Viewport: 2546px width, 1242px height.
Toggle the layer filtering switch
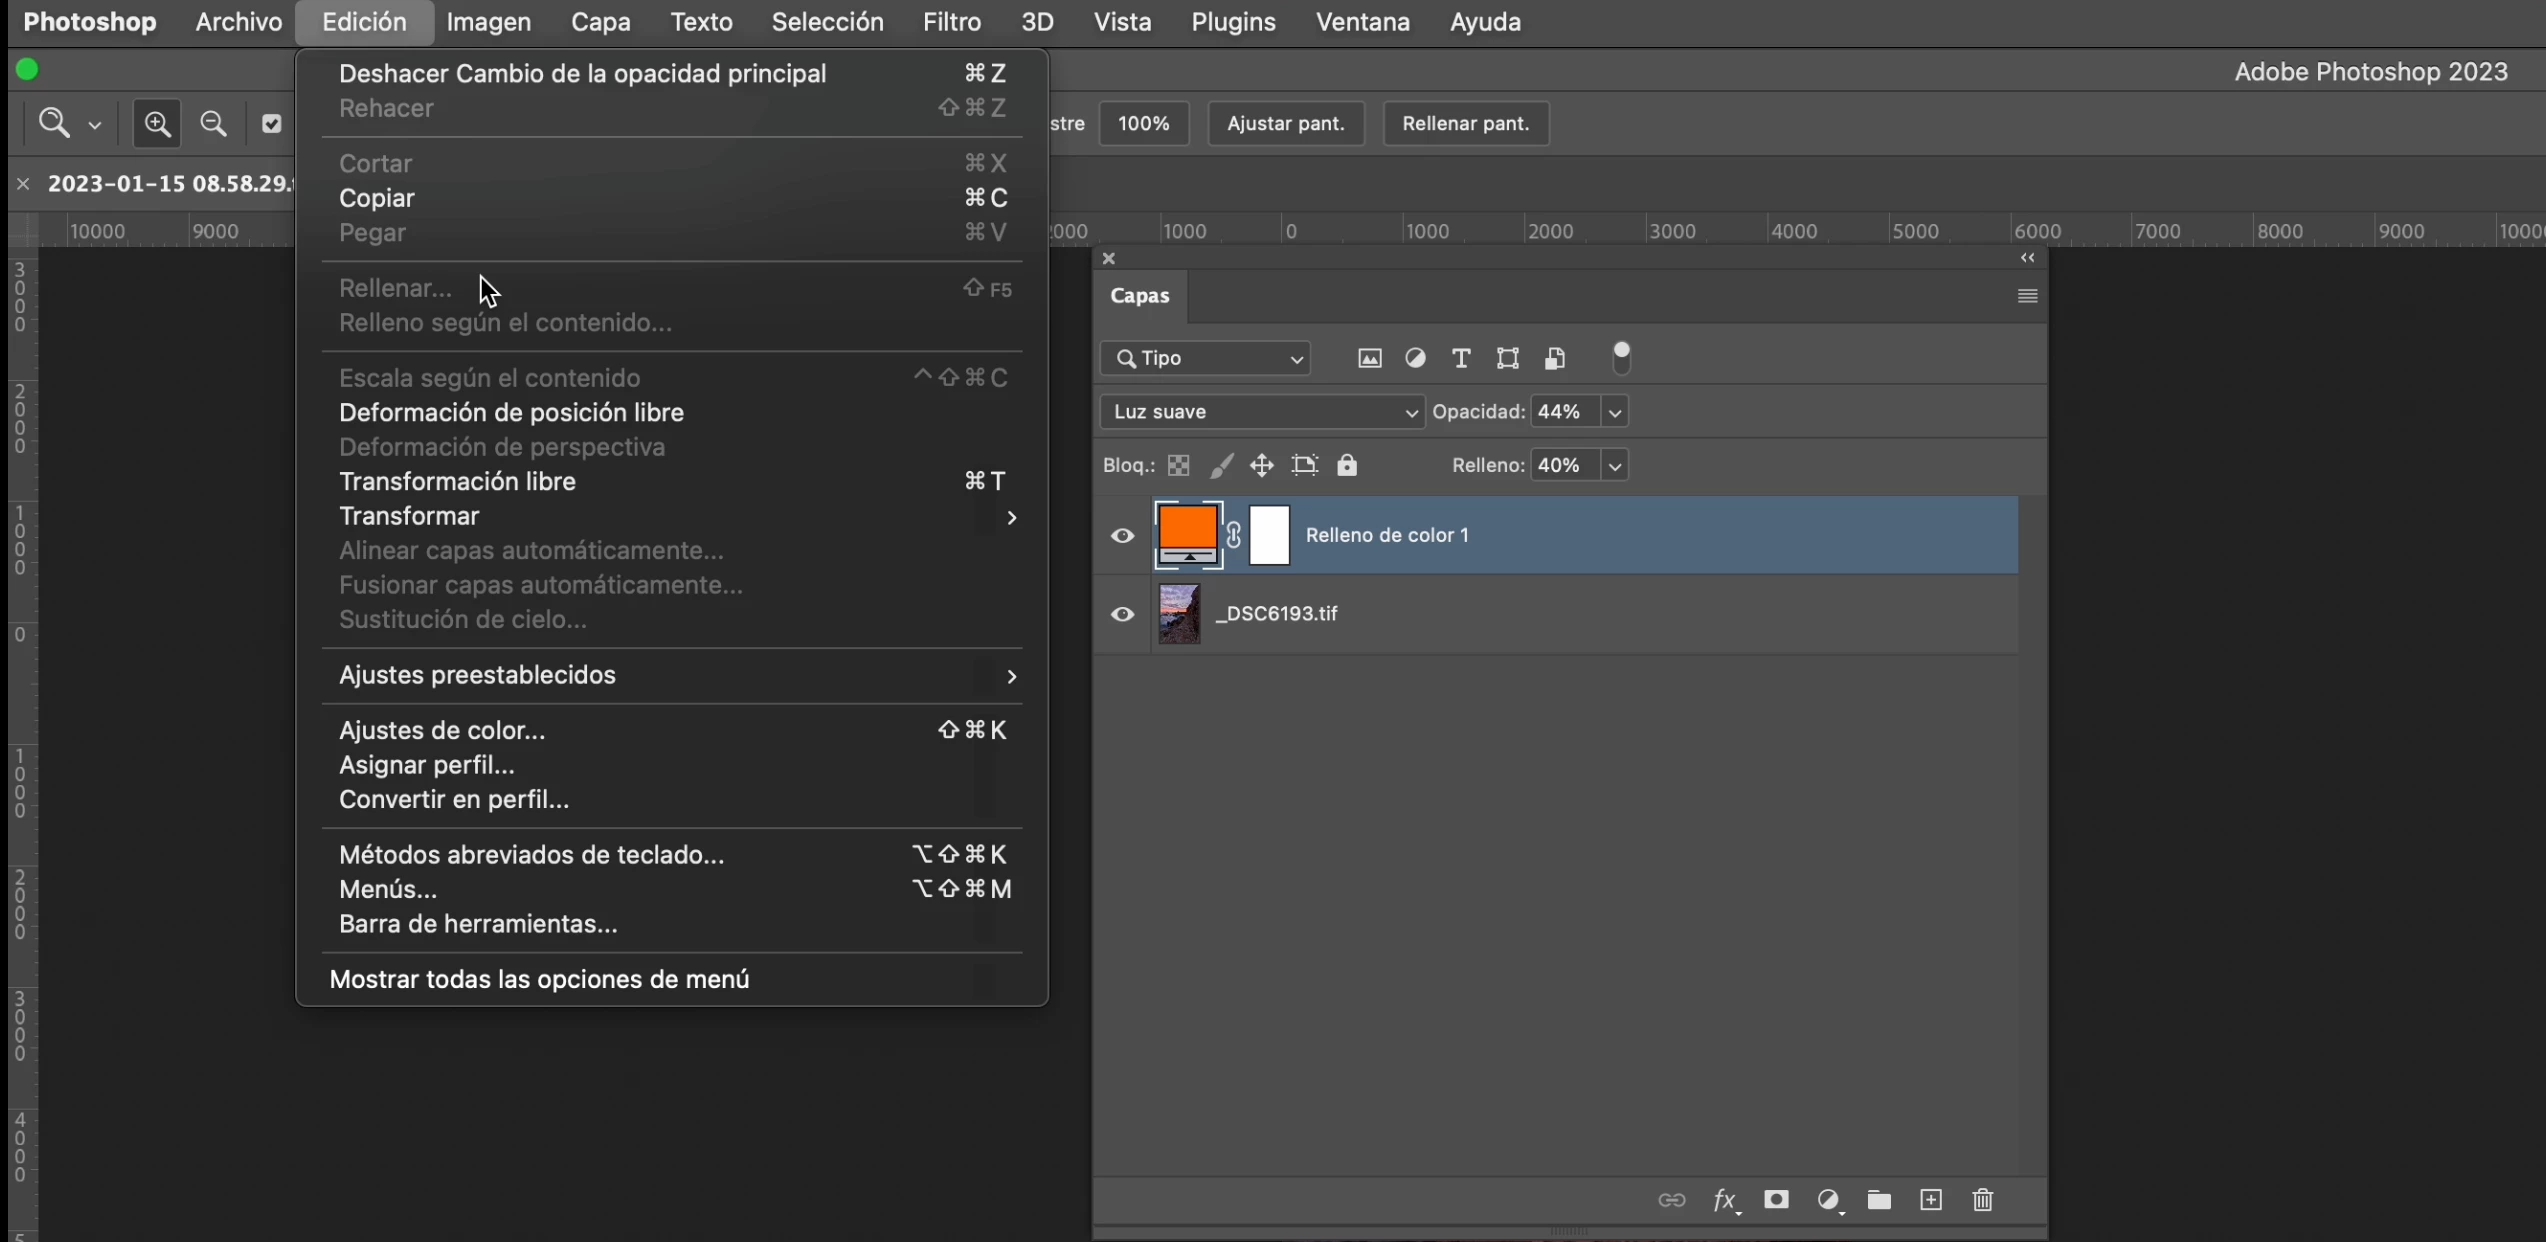click(x=1621, y=358)
